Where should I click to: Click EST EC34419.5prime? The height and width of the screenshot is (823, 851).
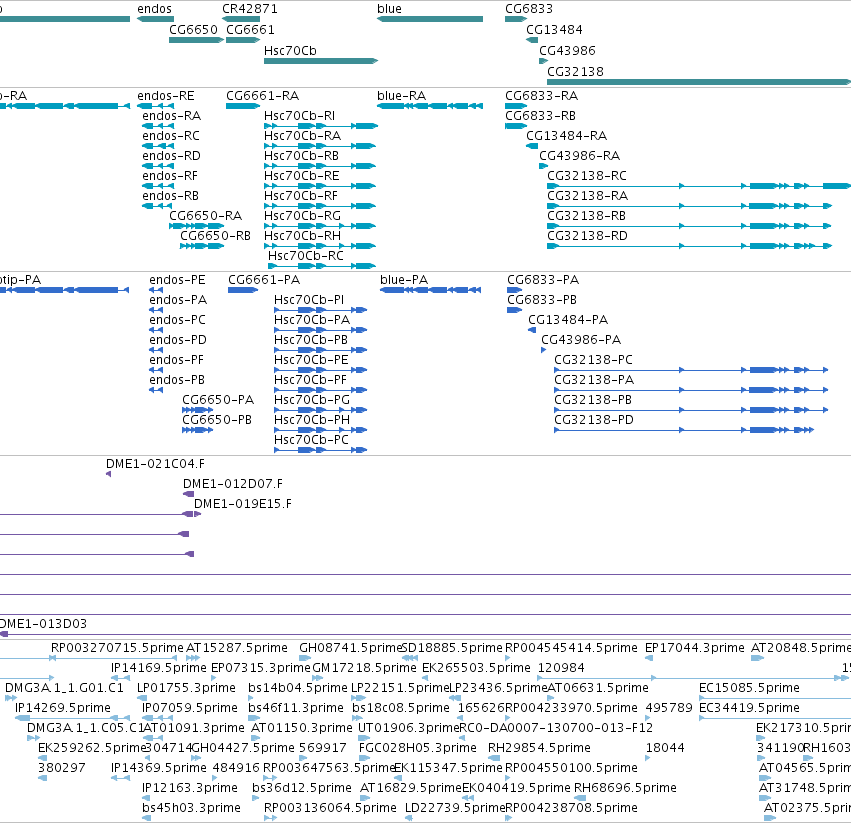(x=749, y=708)
